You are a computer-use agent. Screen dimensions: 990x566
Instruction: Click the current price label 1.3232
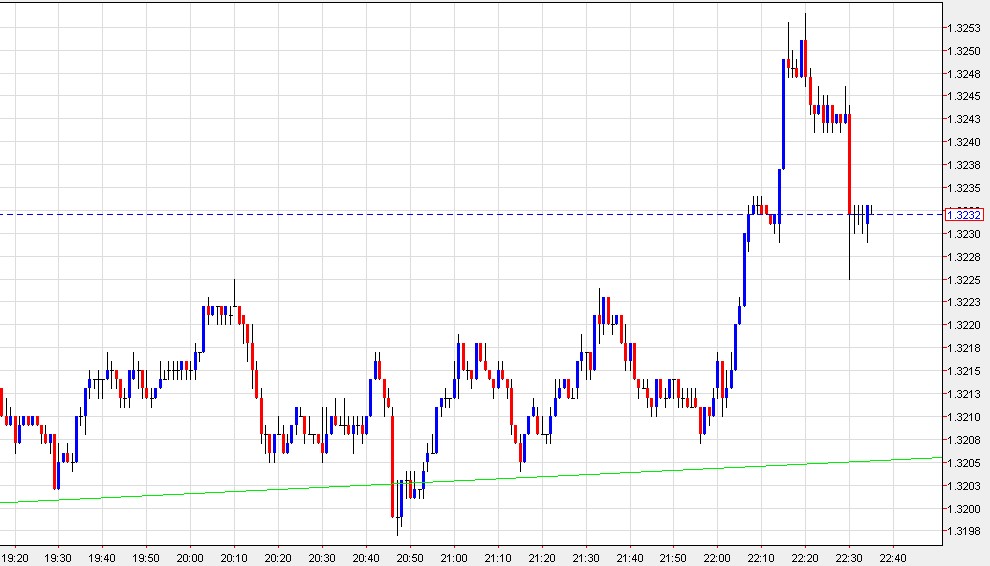[964, 215]
